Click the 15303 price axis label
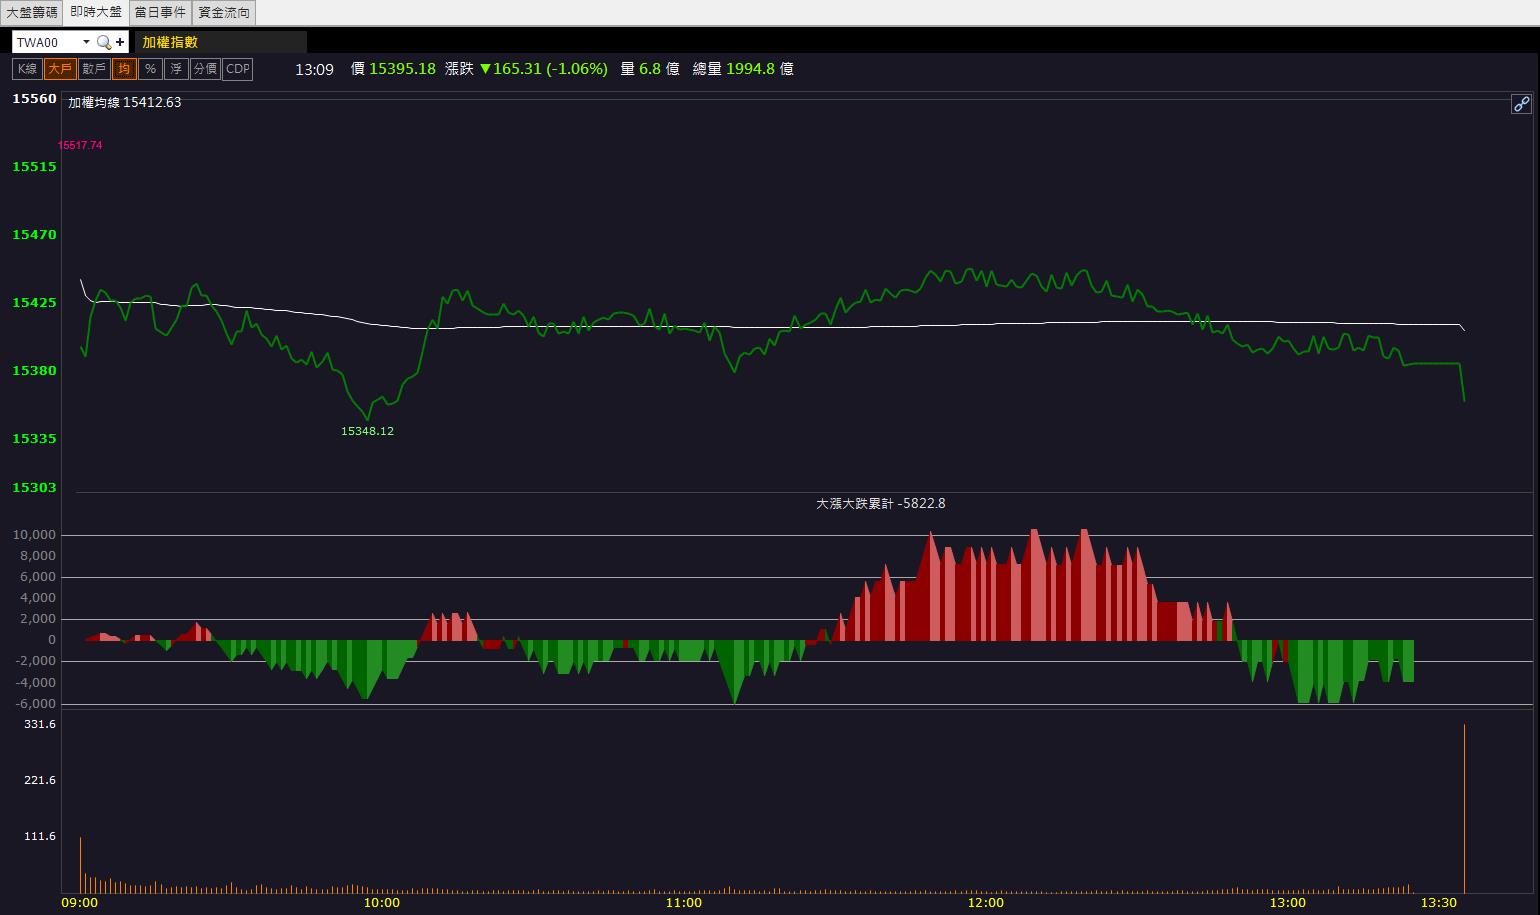This screenshot has width=1540, height=915. (x=34, y=488)
